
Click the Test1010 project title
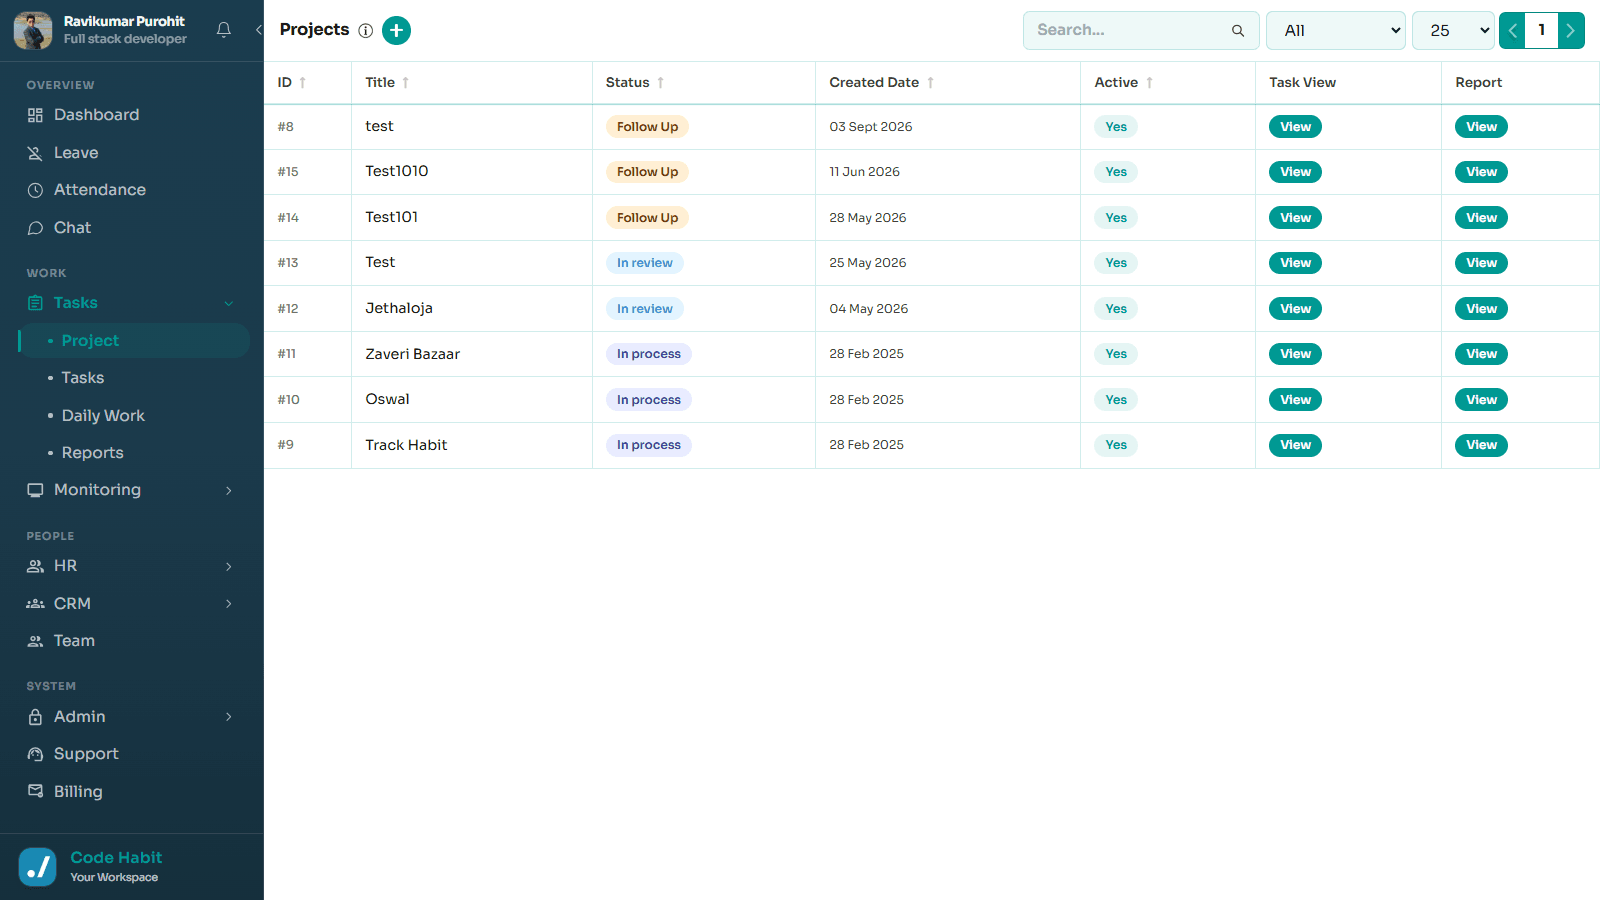click(x=397, y=171)
